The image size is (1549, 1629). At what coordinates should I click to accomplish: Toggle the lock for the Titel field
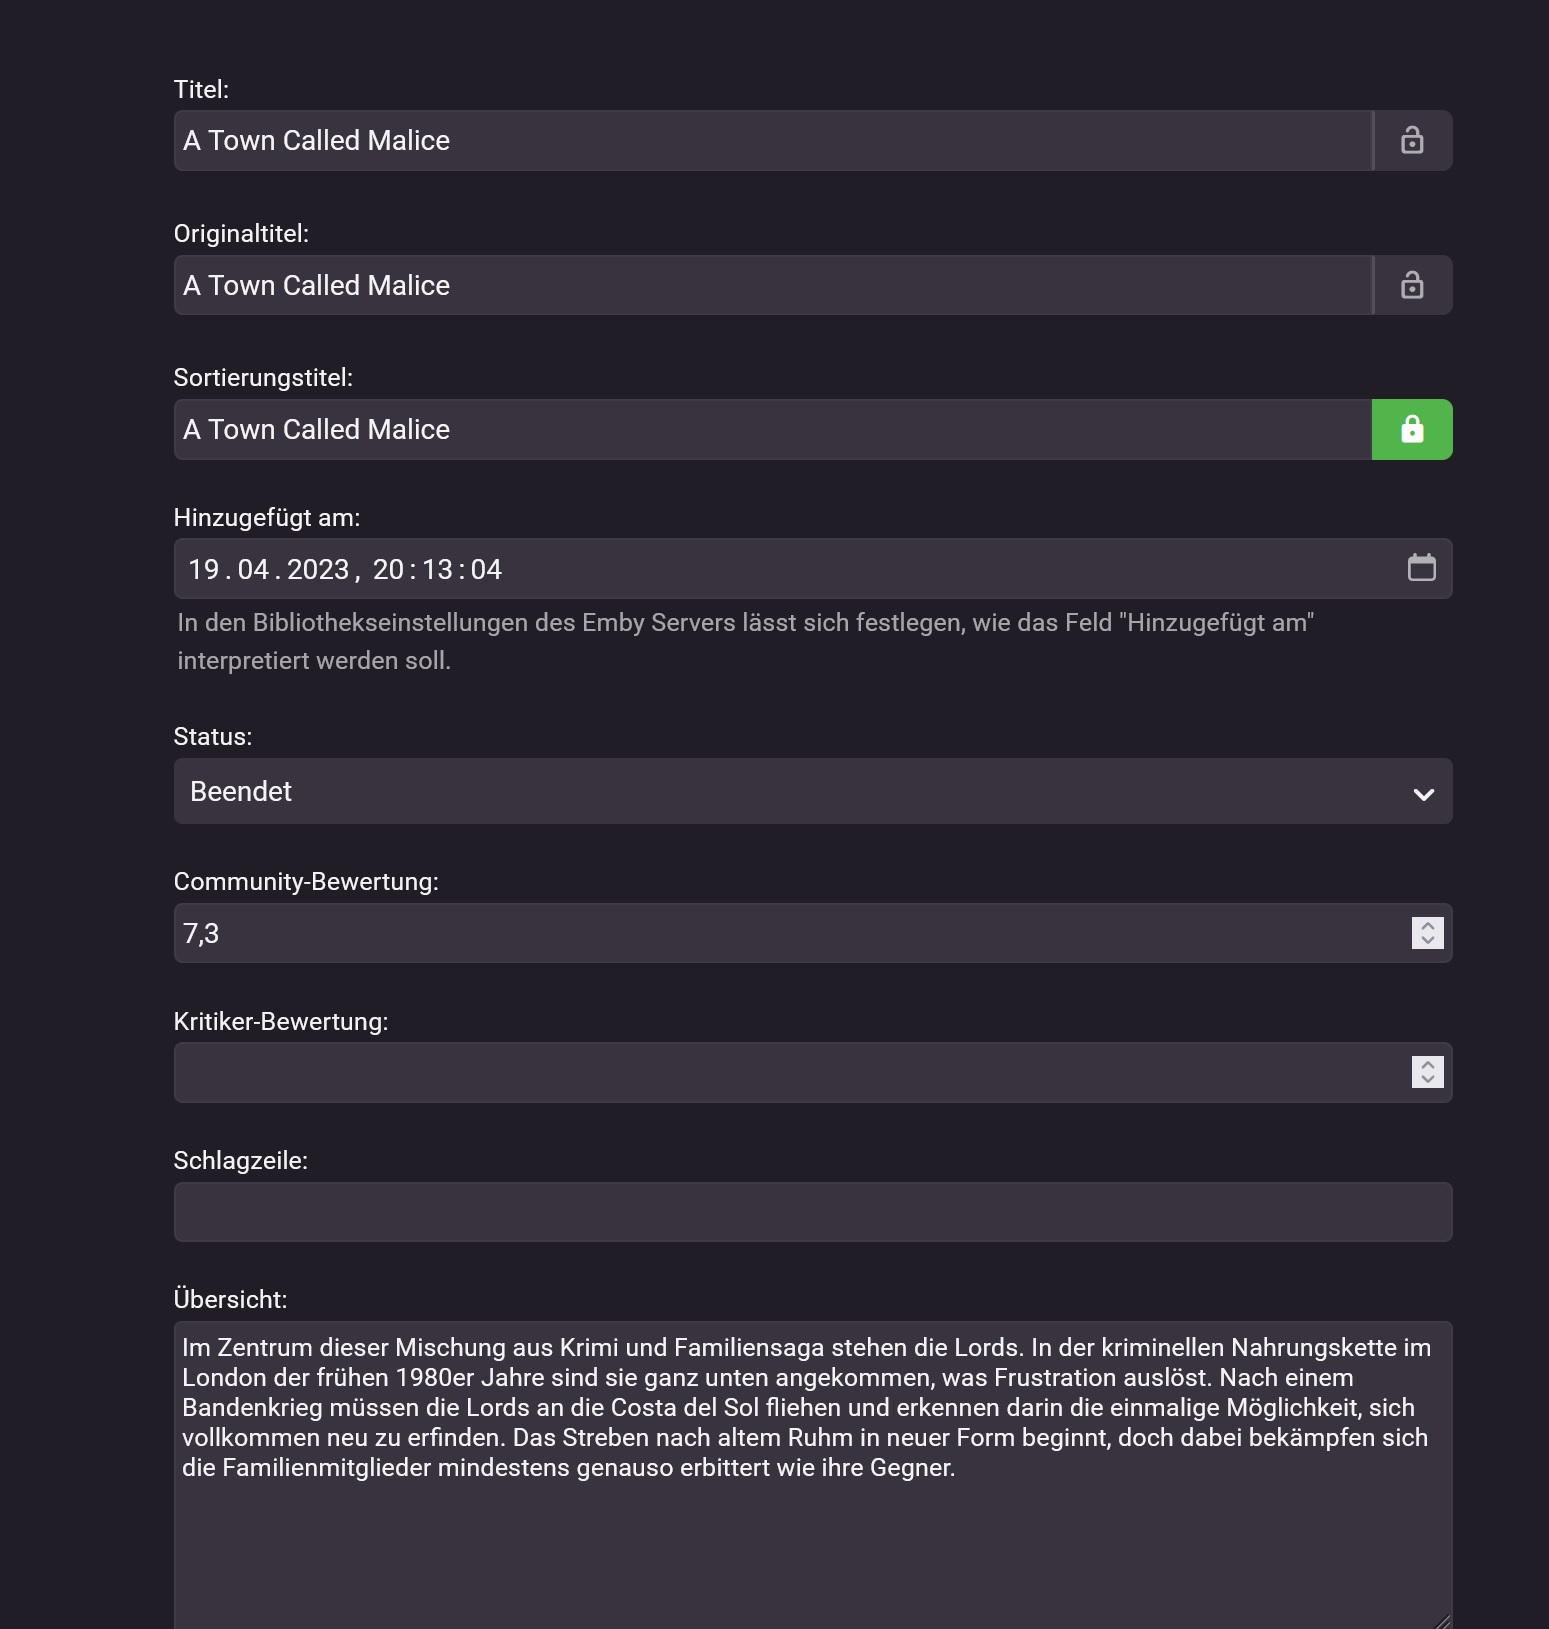click(x=1412, y=140)
